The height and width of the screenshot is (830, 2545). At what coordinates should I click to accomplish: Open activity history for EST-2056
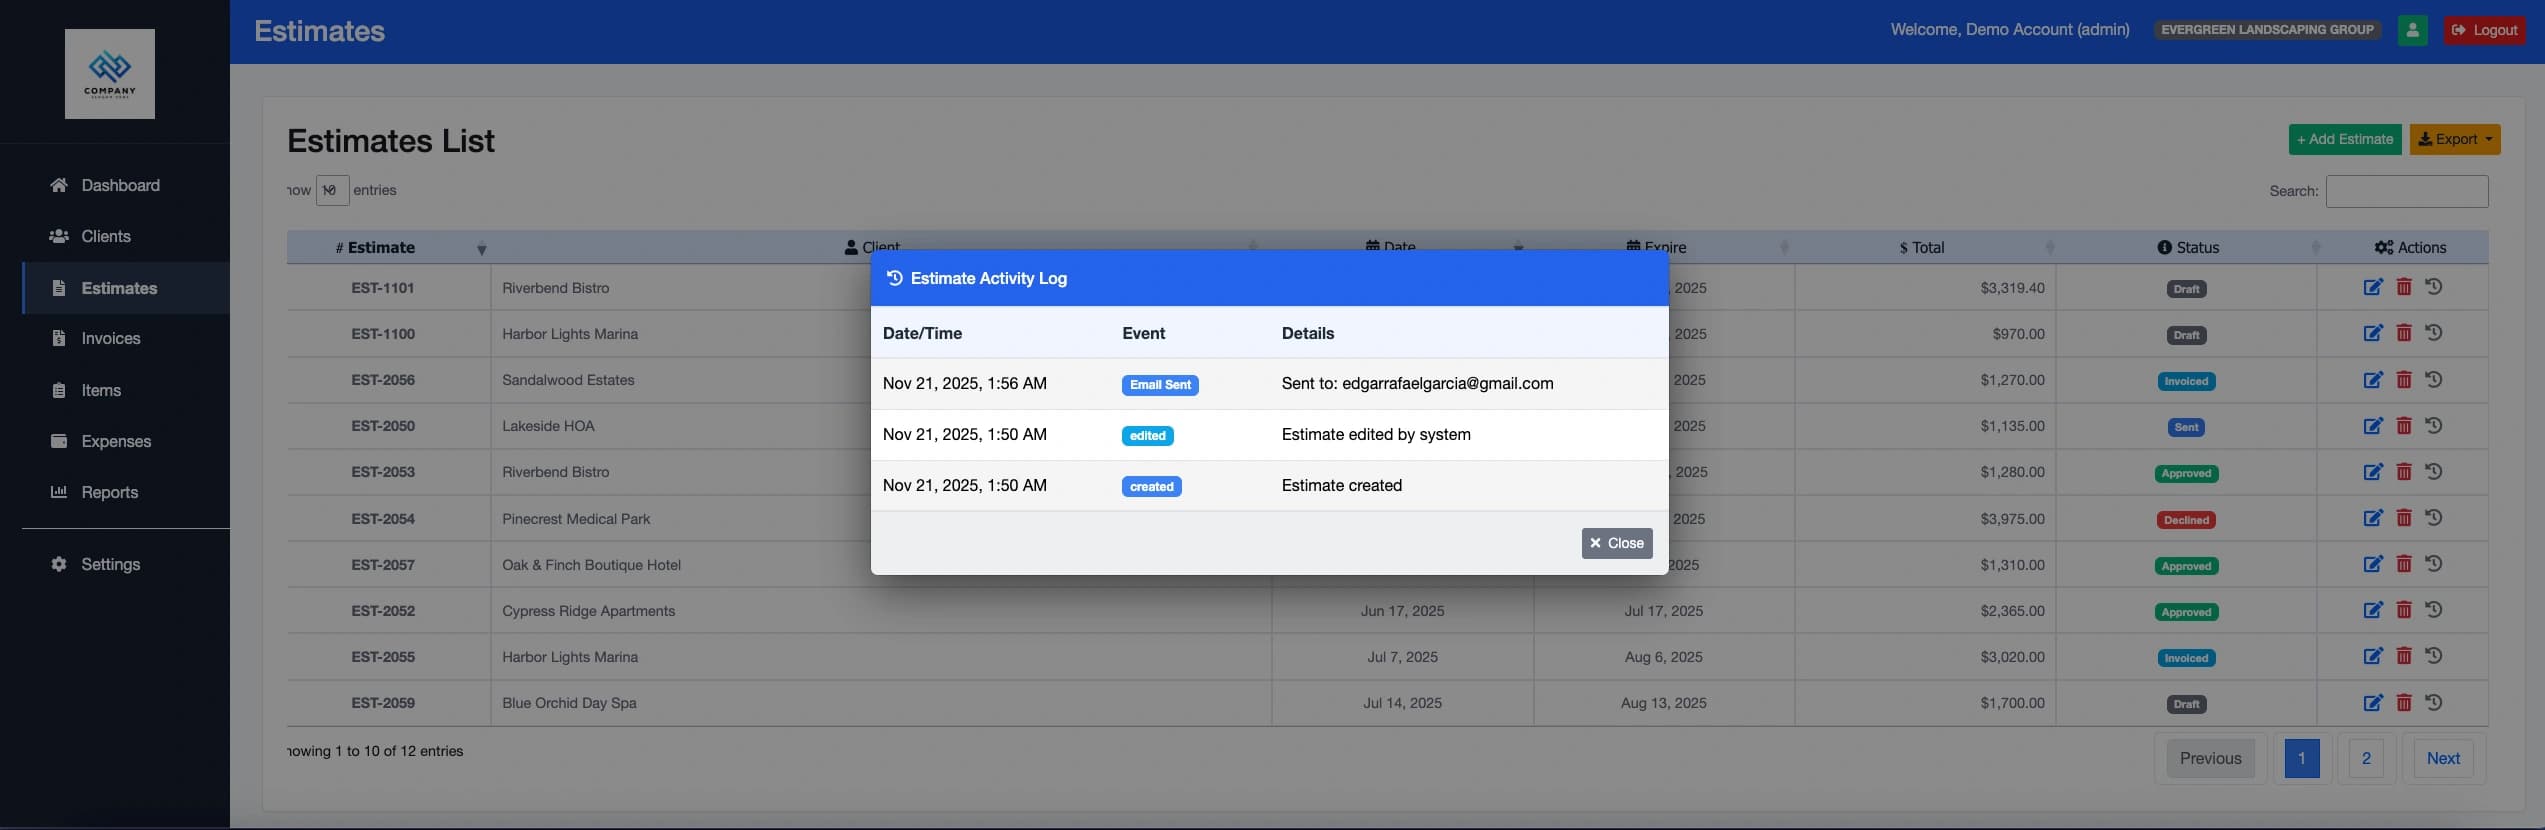coord(2434,380)
